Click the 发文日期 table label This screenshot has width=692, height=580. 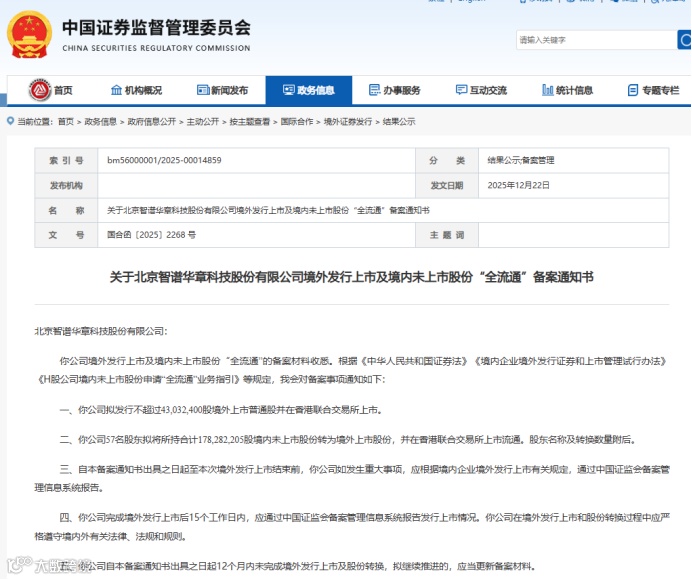coord(447,185)
